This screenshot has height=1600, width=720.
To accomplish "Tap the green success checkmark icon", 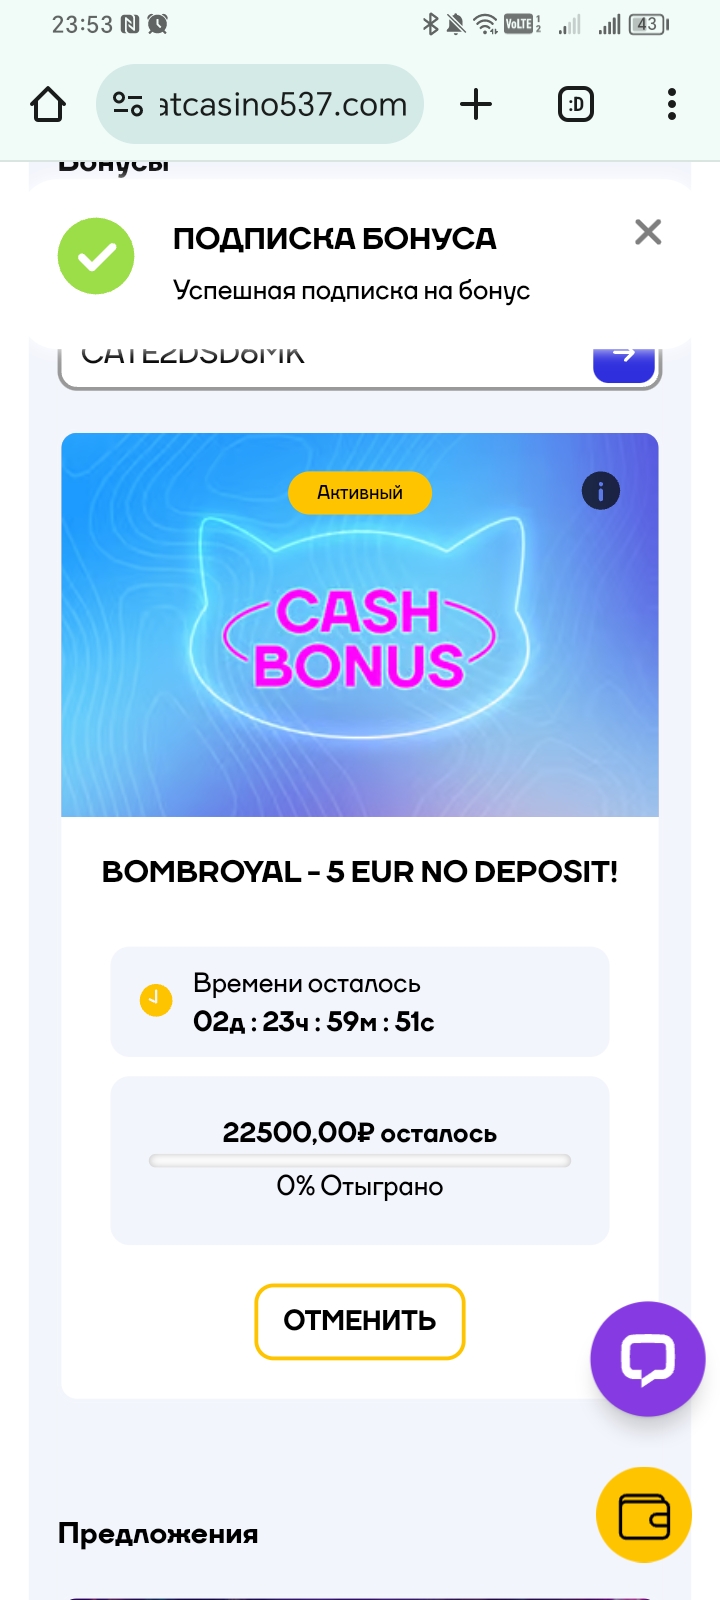I will (x=96, y=256).
